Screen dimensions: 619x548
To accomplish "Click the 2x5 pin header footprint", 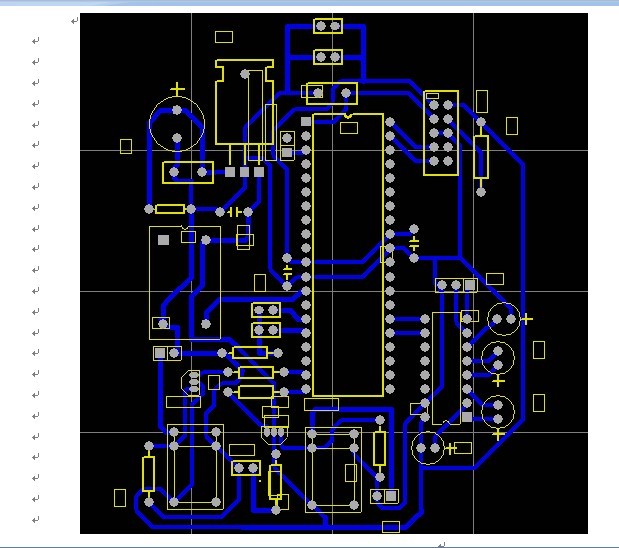I will 441,133.
